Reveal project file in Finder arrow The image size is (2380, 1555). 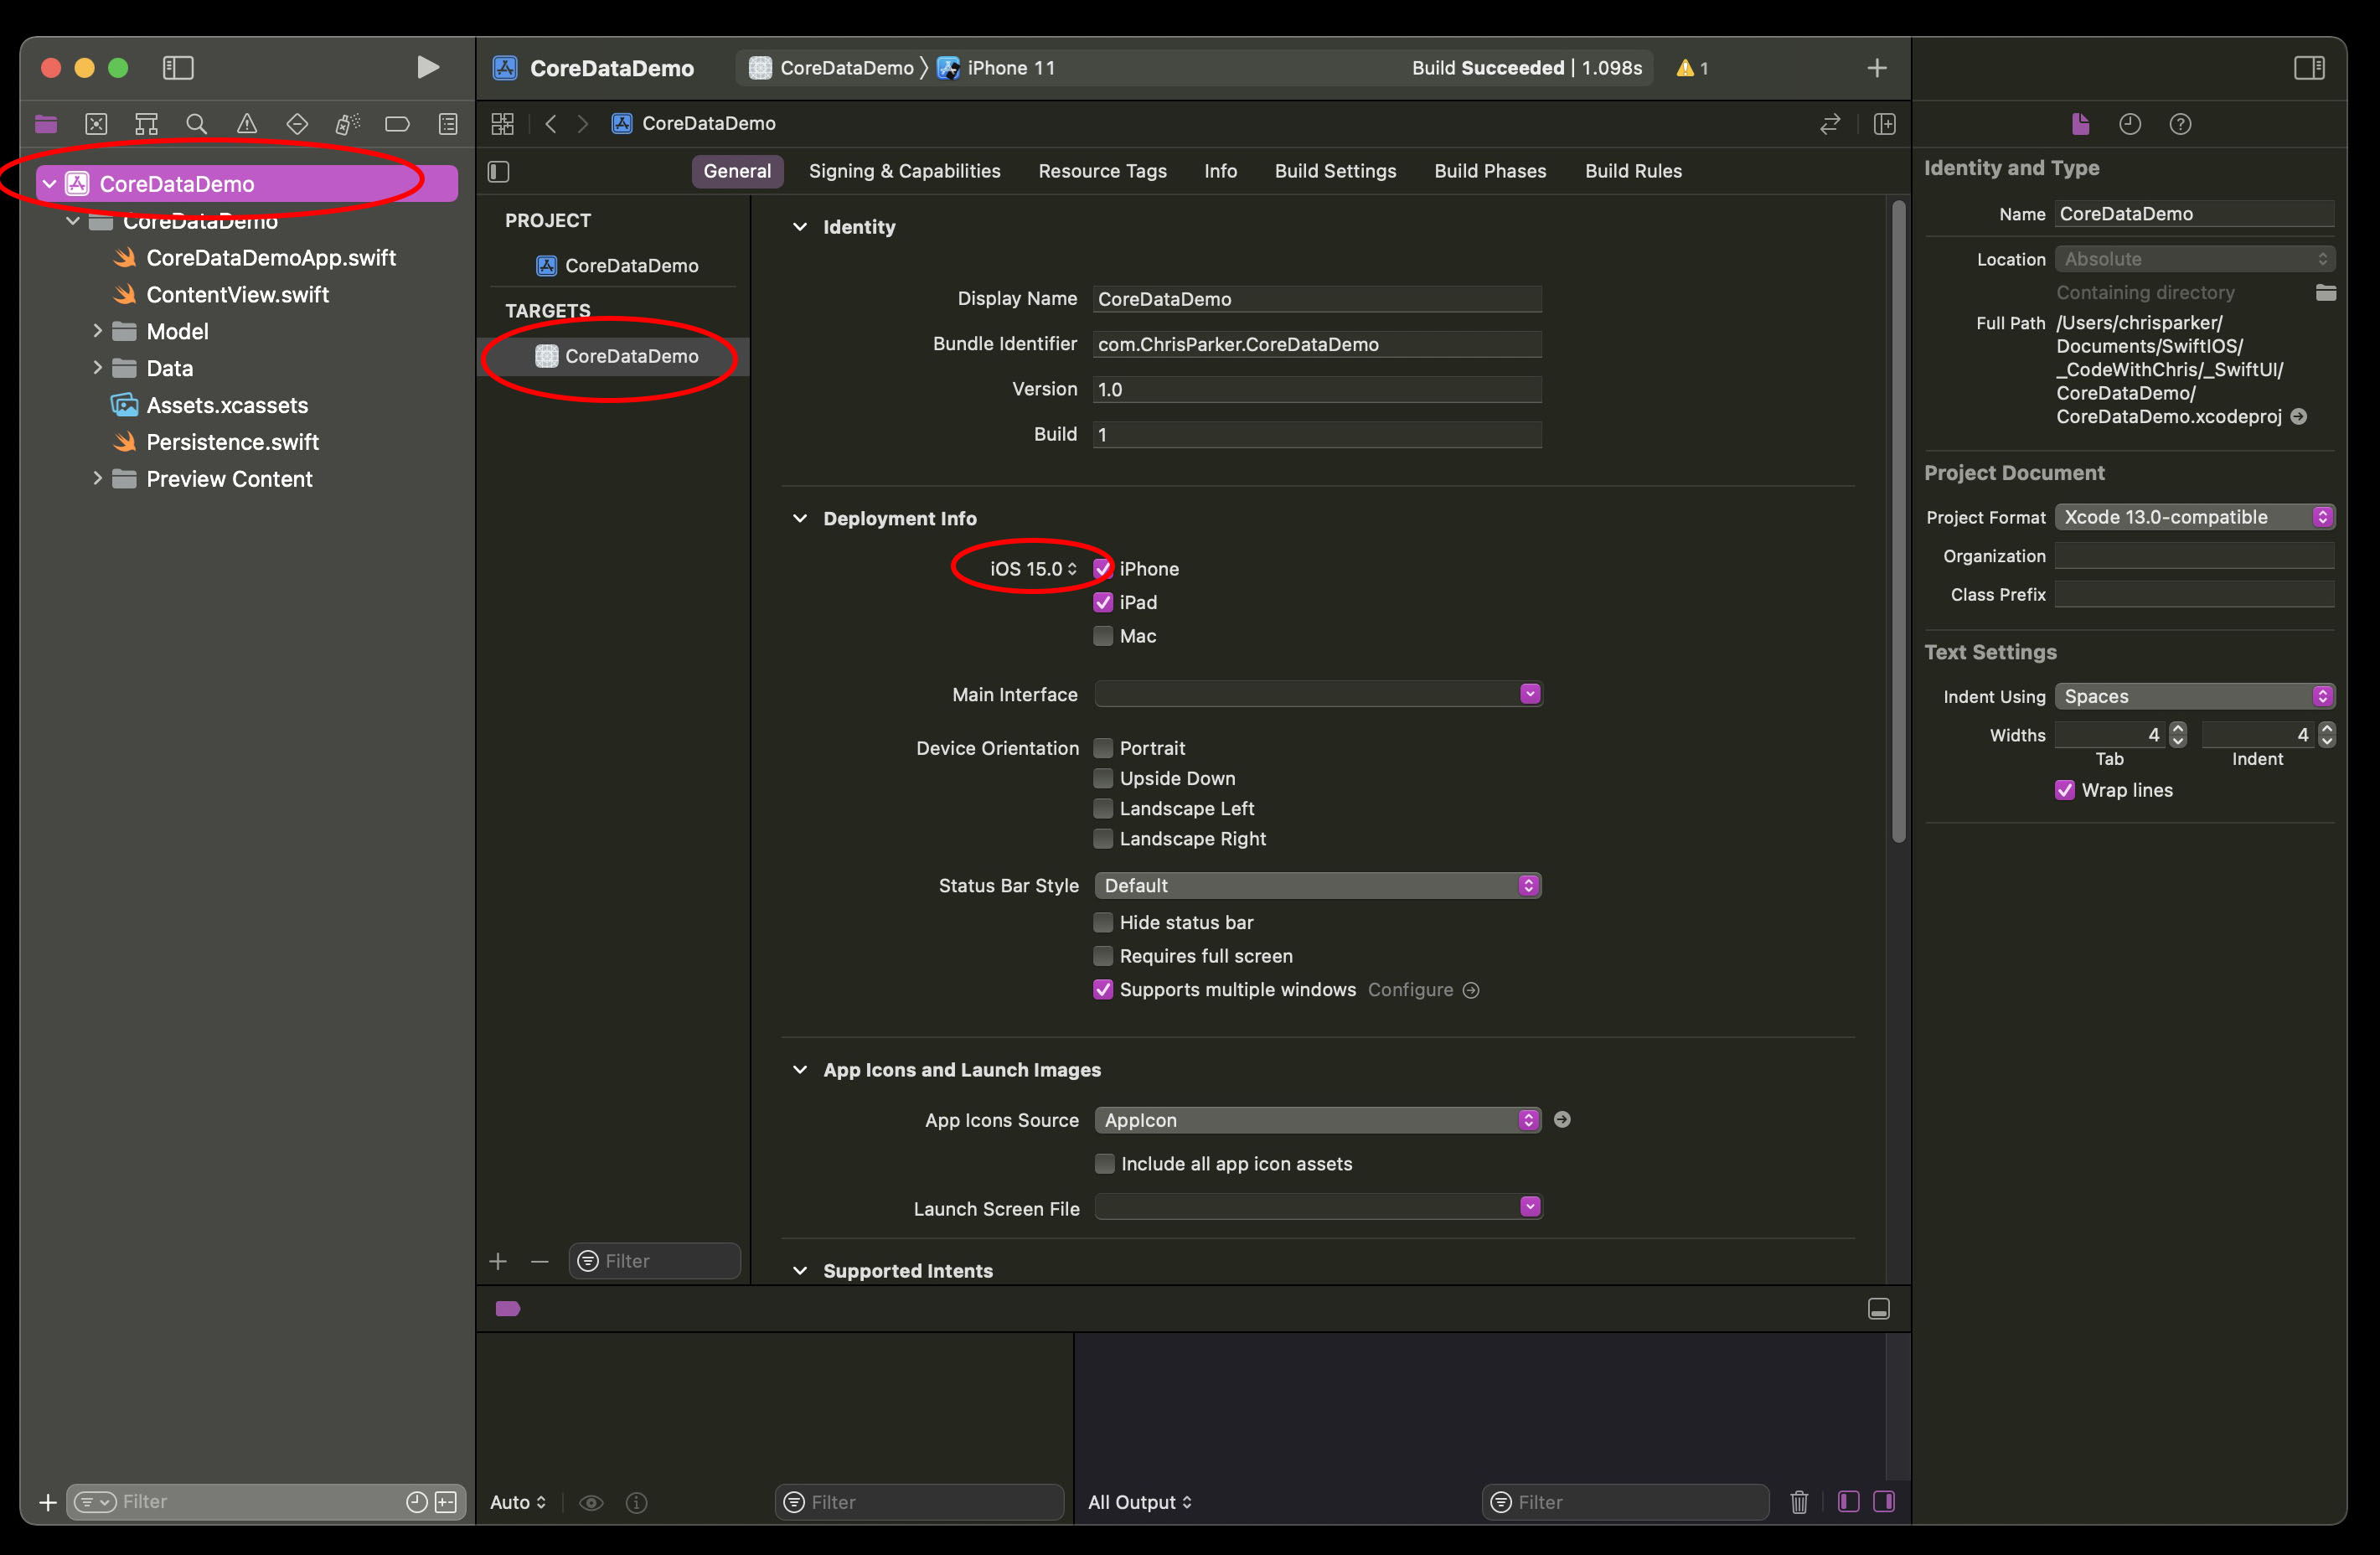[x=2299, y=416]
